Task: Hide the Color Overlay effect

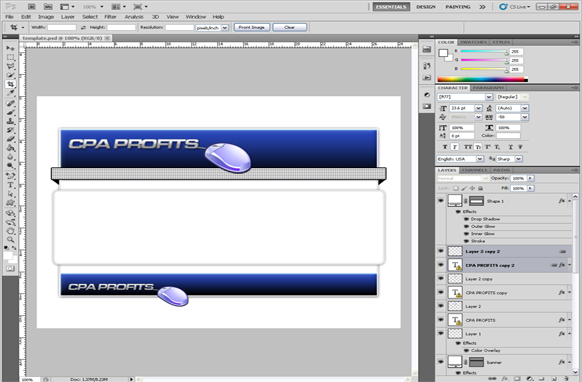Action: coord(466,350)
